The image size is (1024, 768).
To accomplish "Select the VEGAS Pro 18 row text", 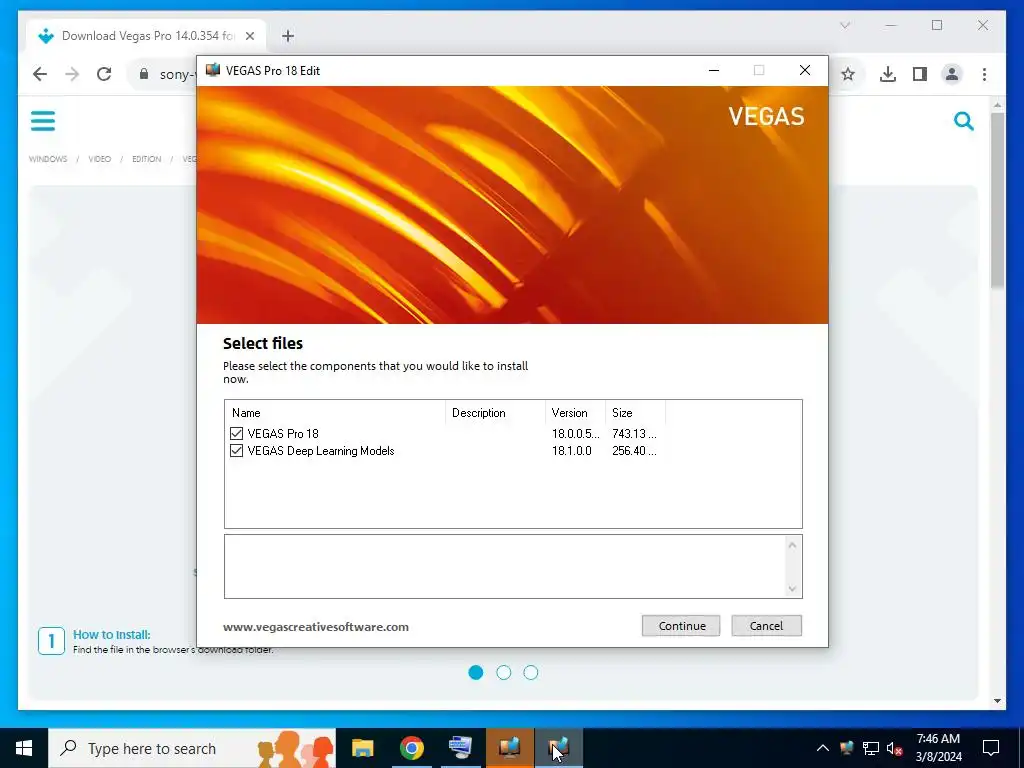I will pyautogui.click(x=283, y=434).
